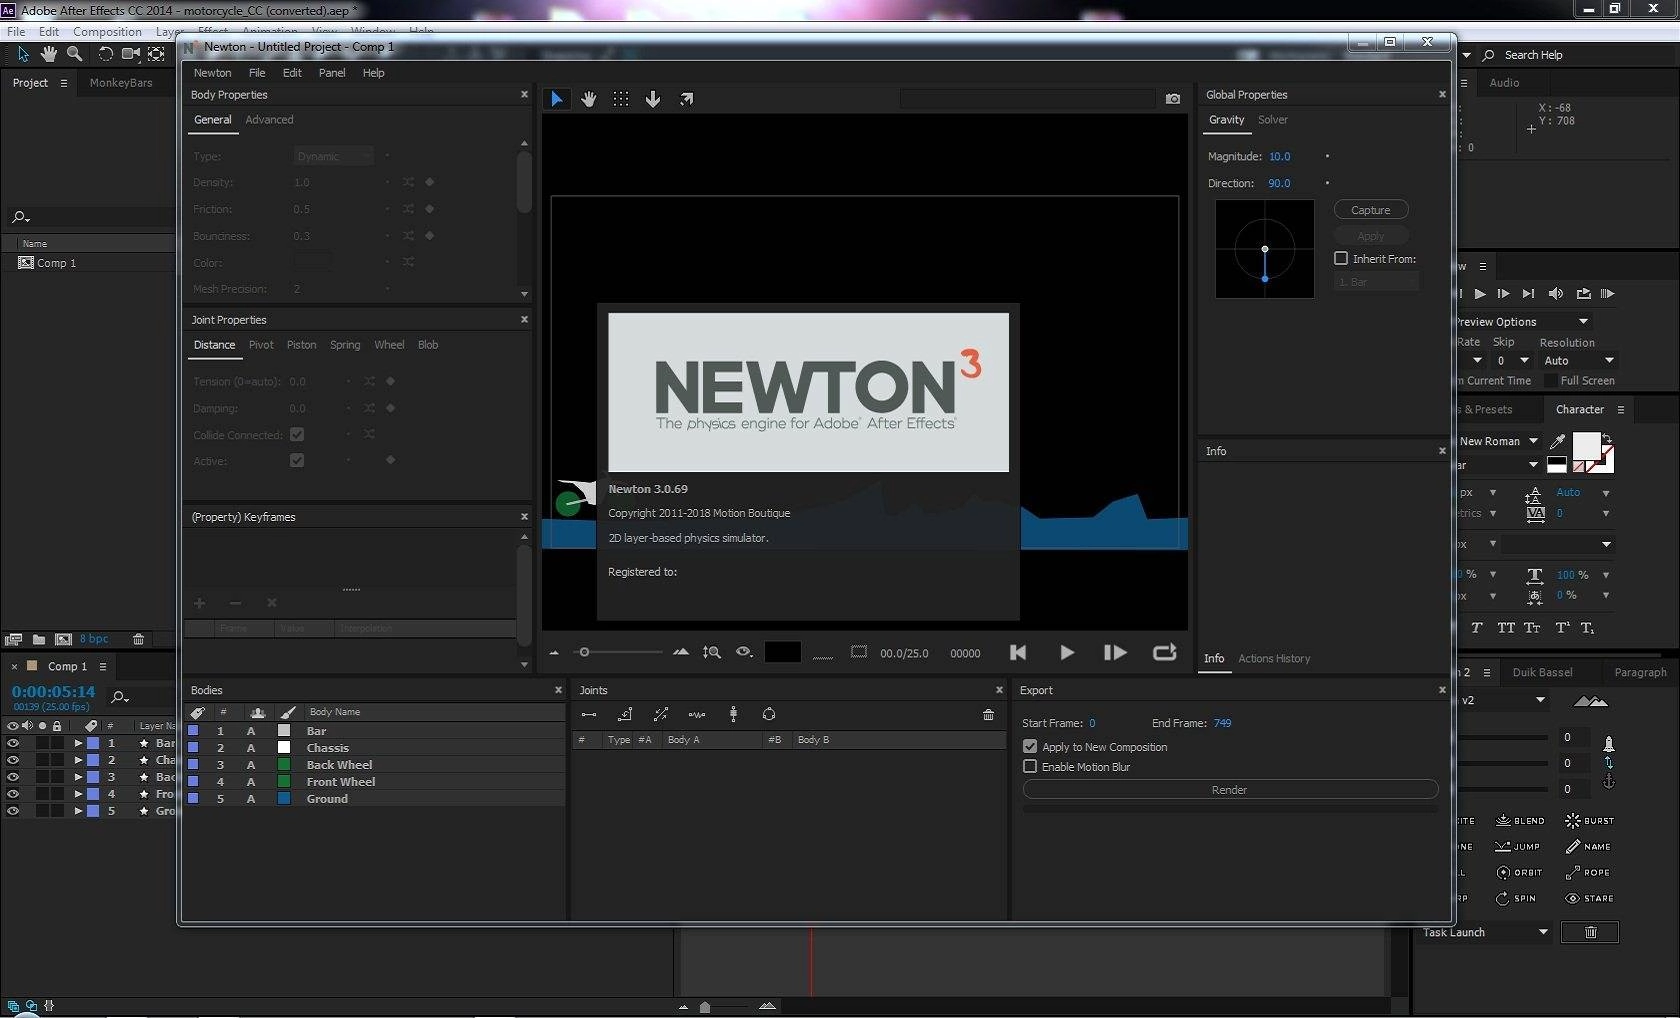Uncheck Apply to New Composition

tap(1030, 746)
